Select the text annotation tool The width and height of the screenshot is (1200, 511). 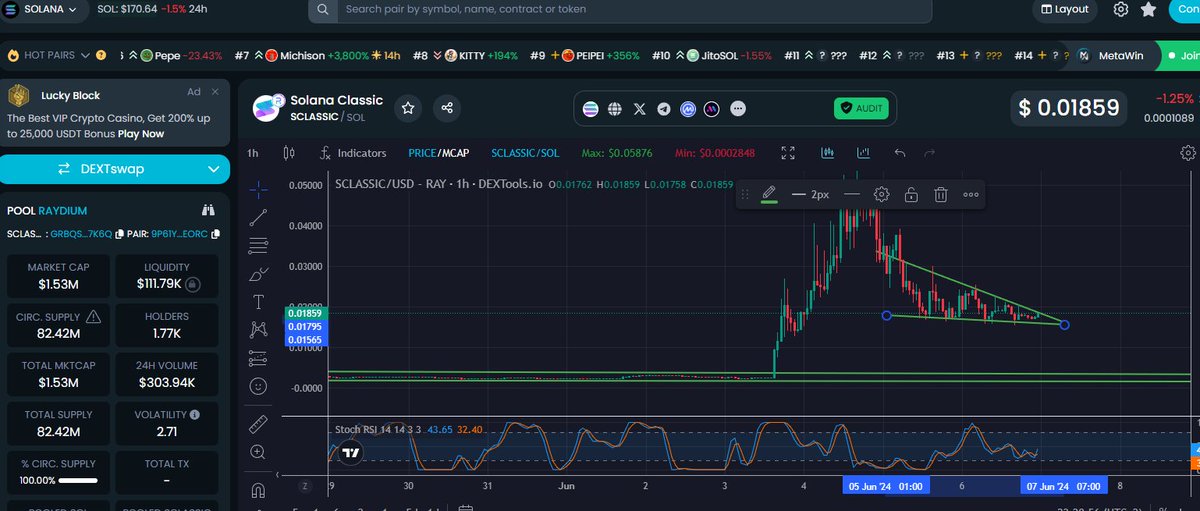point(258,301)
